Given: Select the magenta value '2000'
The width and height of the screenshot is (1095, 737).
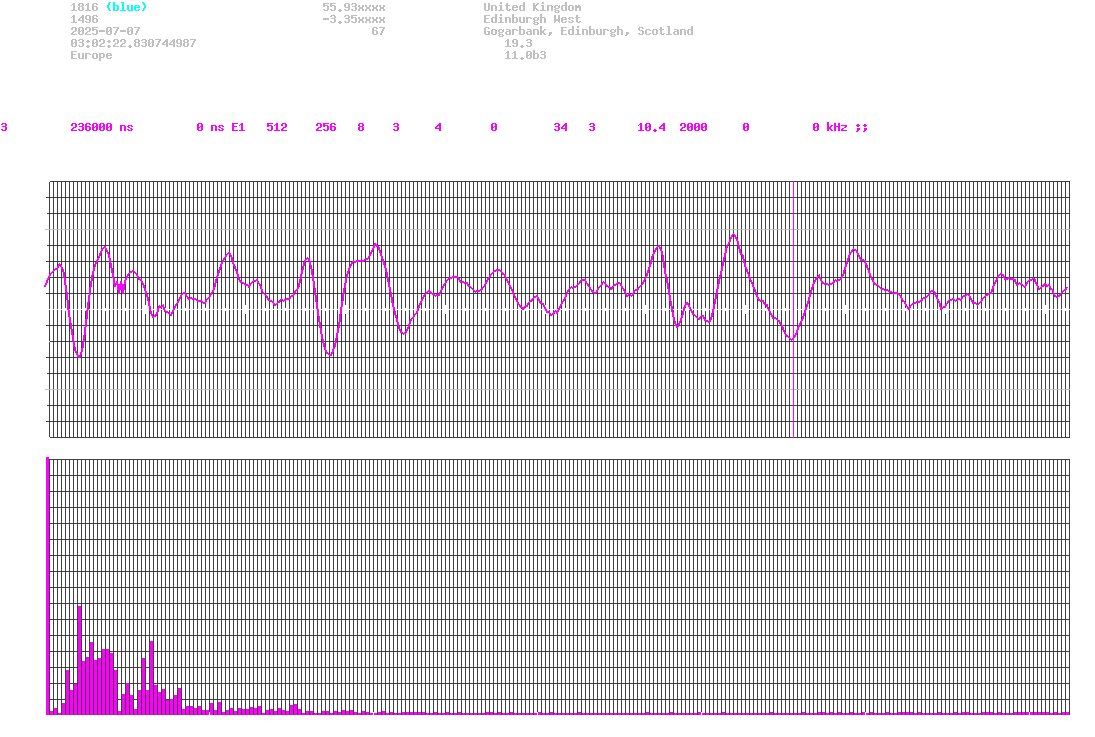Looking at the screenshot, I should [693, 127].
